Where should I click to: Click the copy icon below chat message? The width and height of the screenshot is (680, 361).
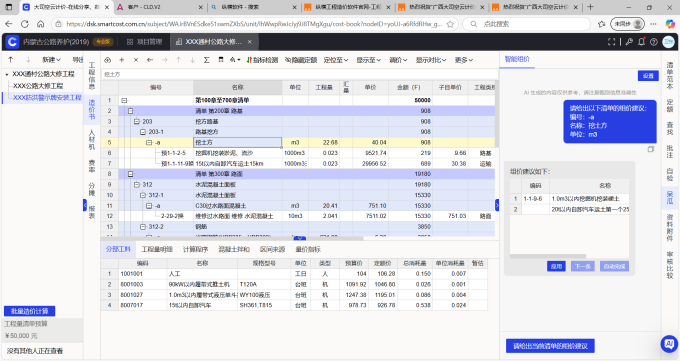651,149
